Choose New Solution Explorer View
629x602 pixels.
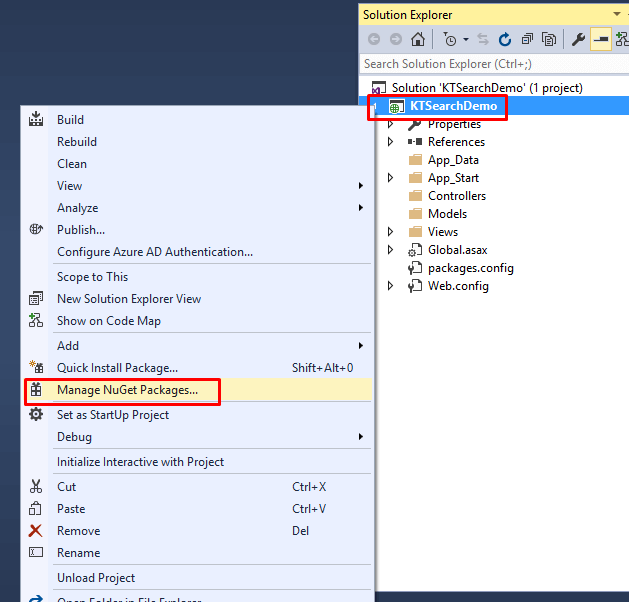pos(197,299)
